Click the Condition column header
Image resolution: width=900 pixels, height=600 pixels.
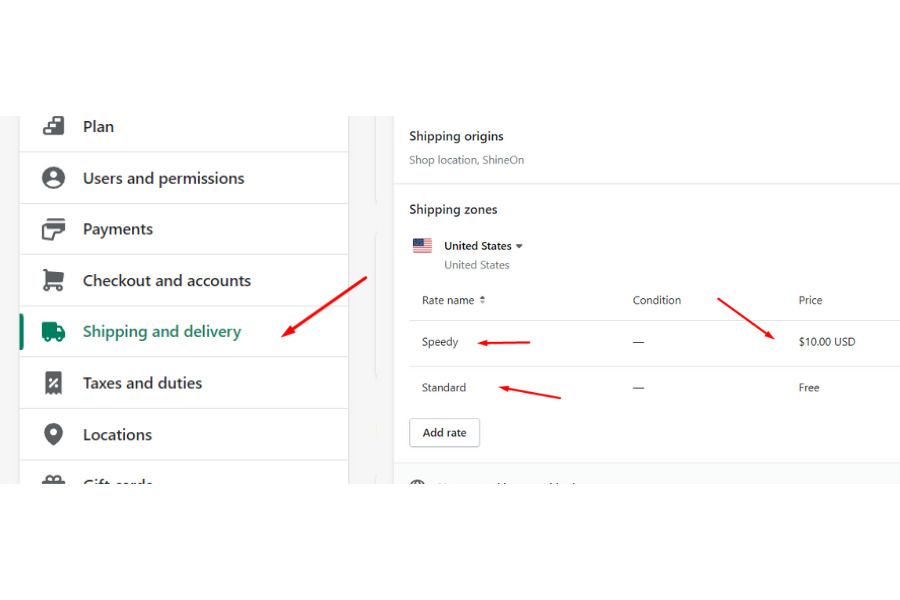[x=657, y=300]
